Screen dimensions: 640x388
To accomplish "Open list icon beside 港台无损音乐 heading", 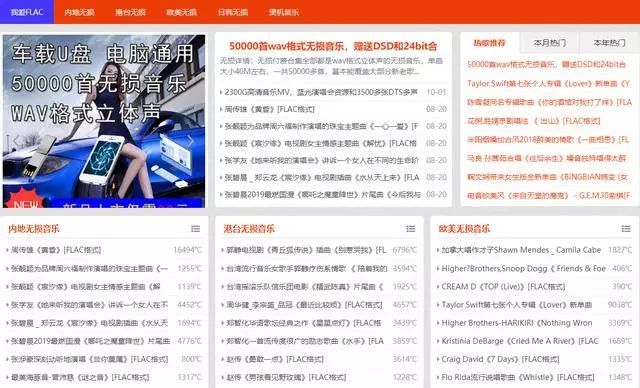I will pyautogui.click(x=411, y=229).
